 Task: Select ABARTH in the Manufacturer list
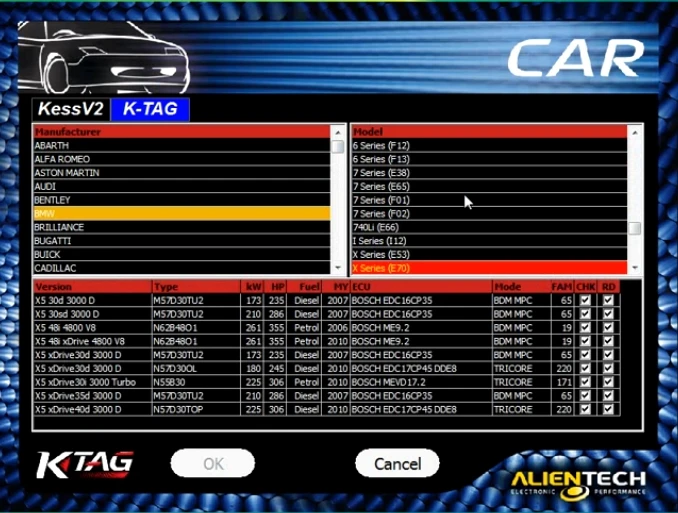[182, 145]
